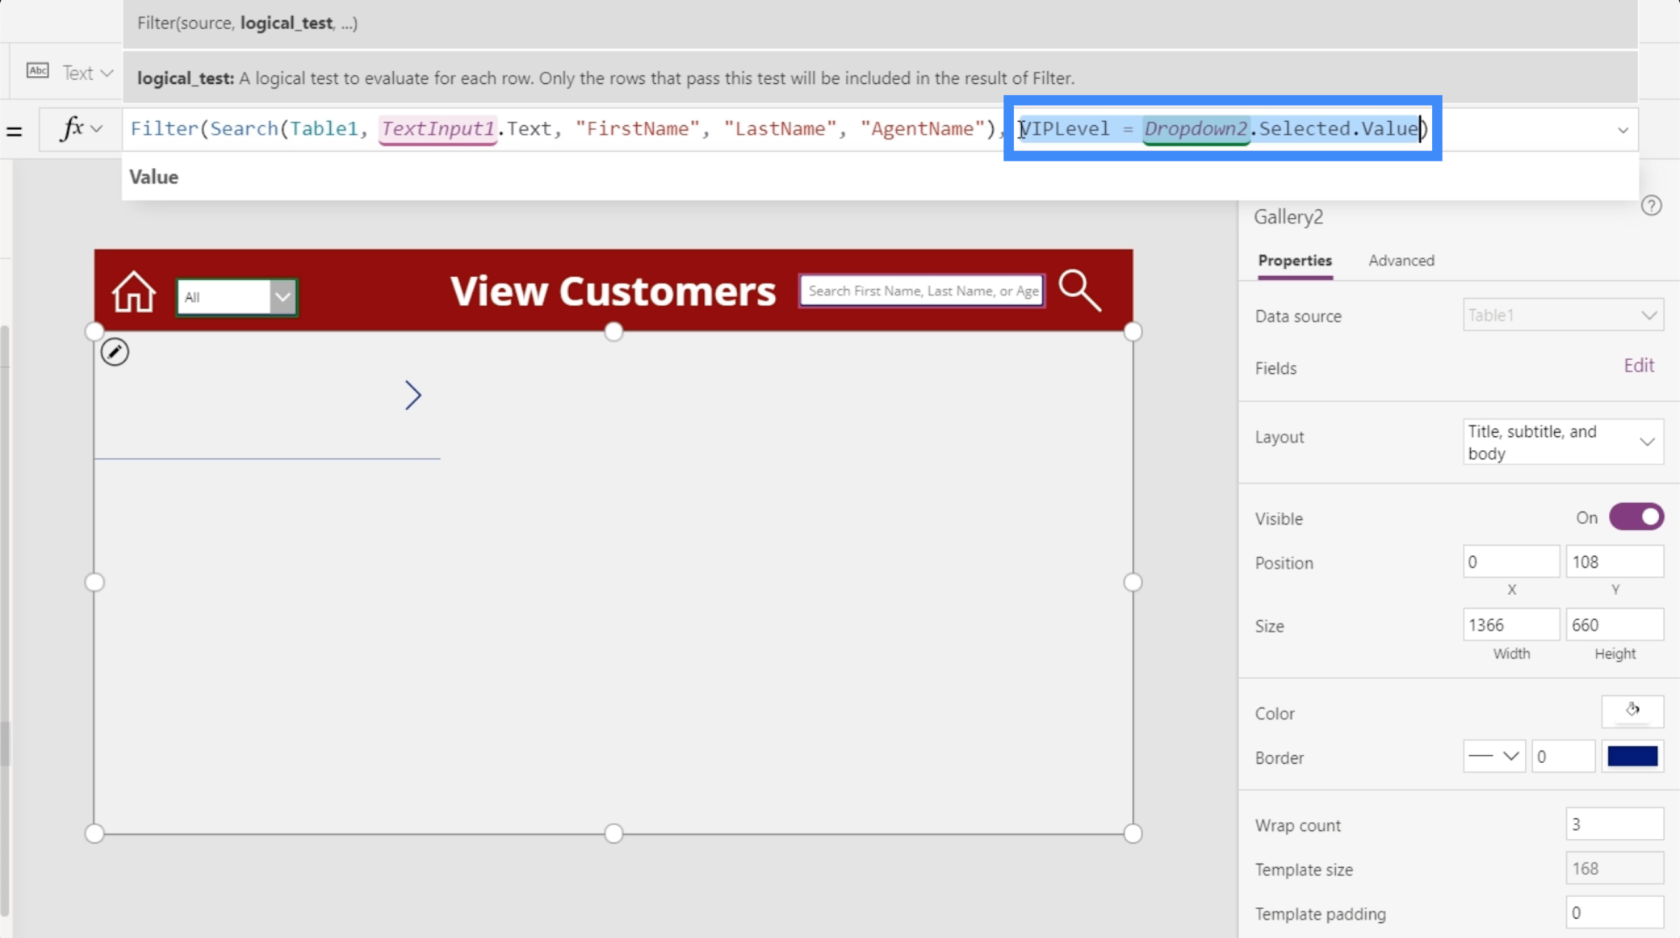Click the Width field showing 1366
The height and width of the screenshot is (938, 1680).
(1511, 625)
